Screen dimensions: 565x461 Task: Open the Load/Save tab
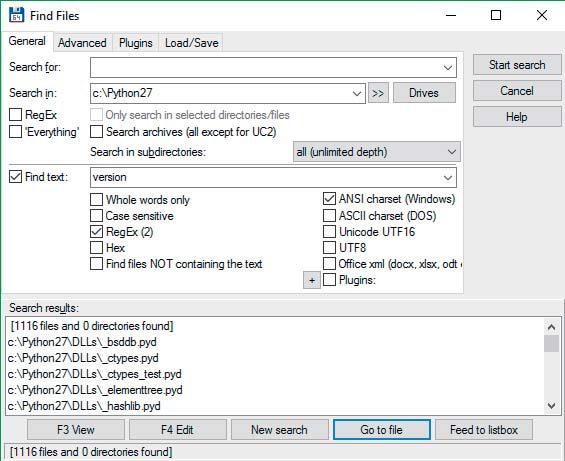(192, 43)
